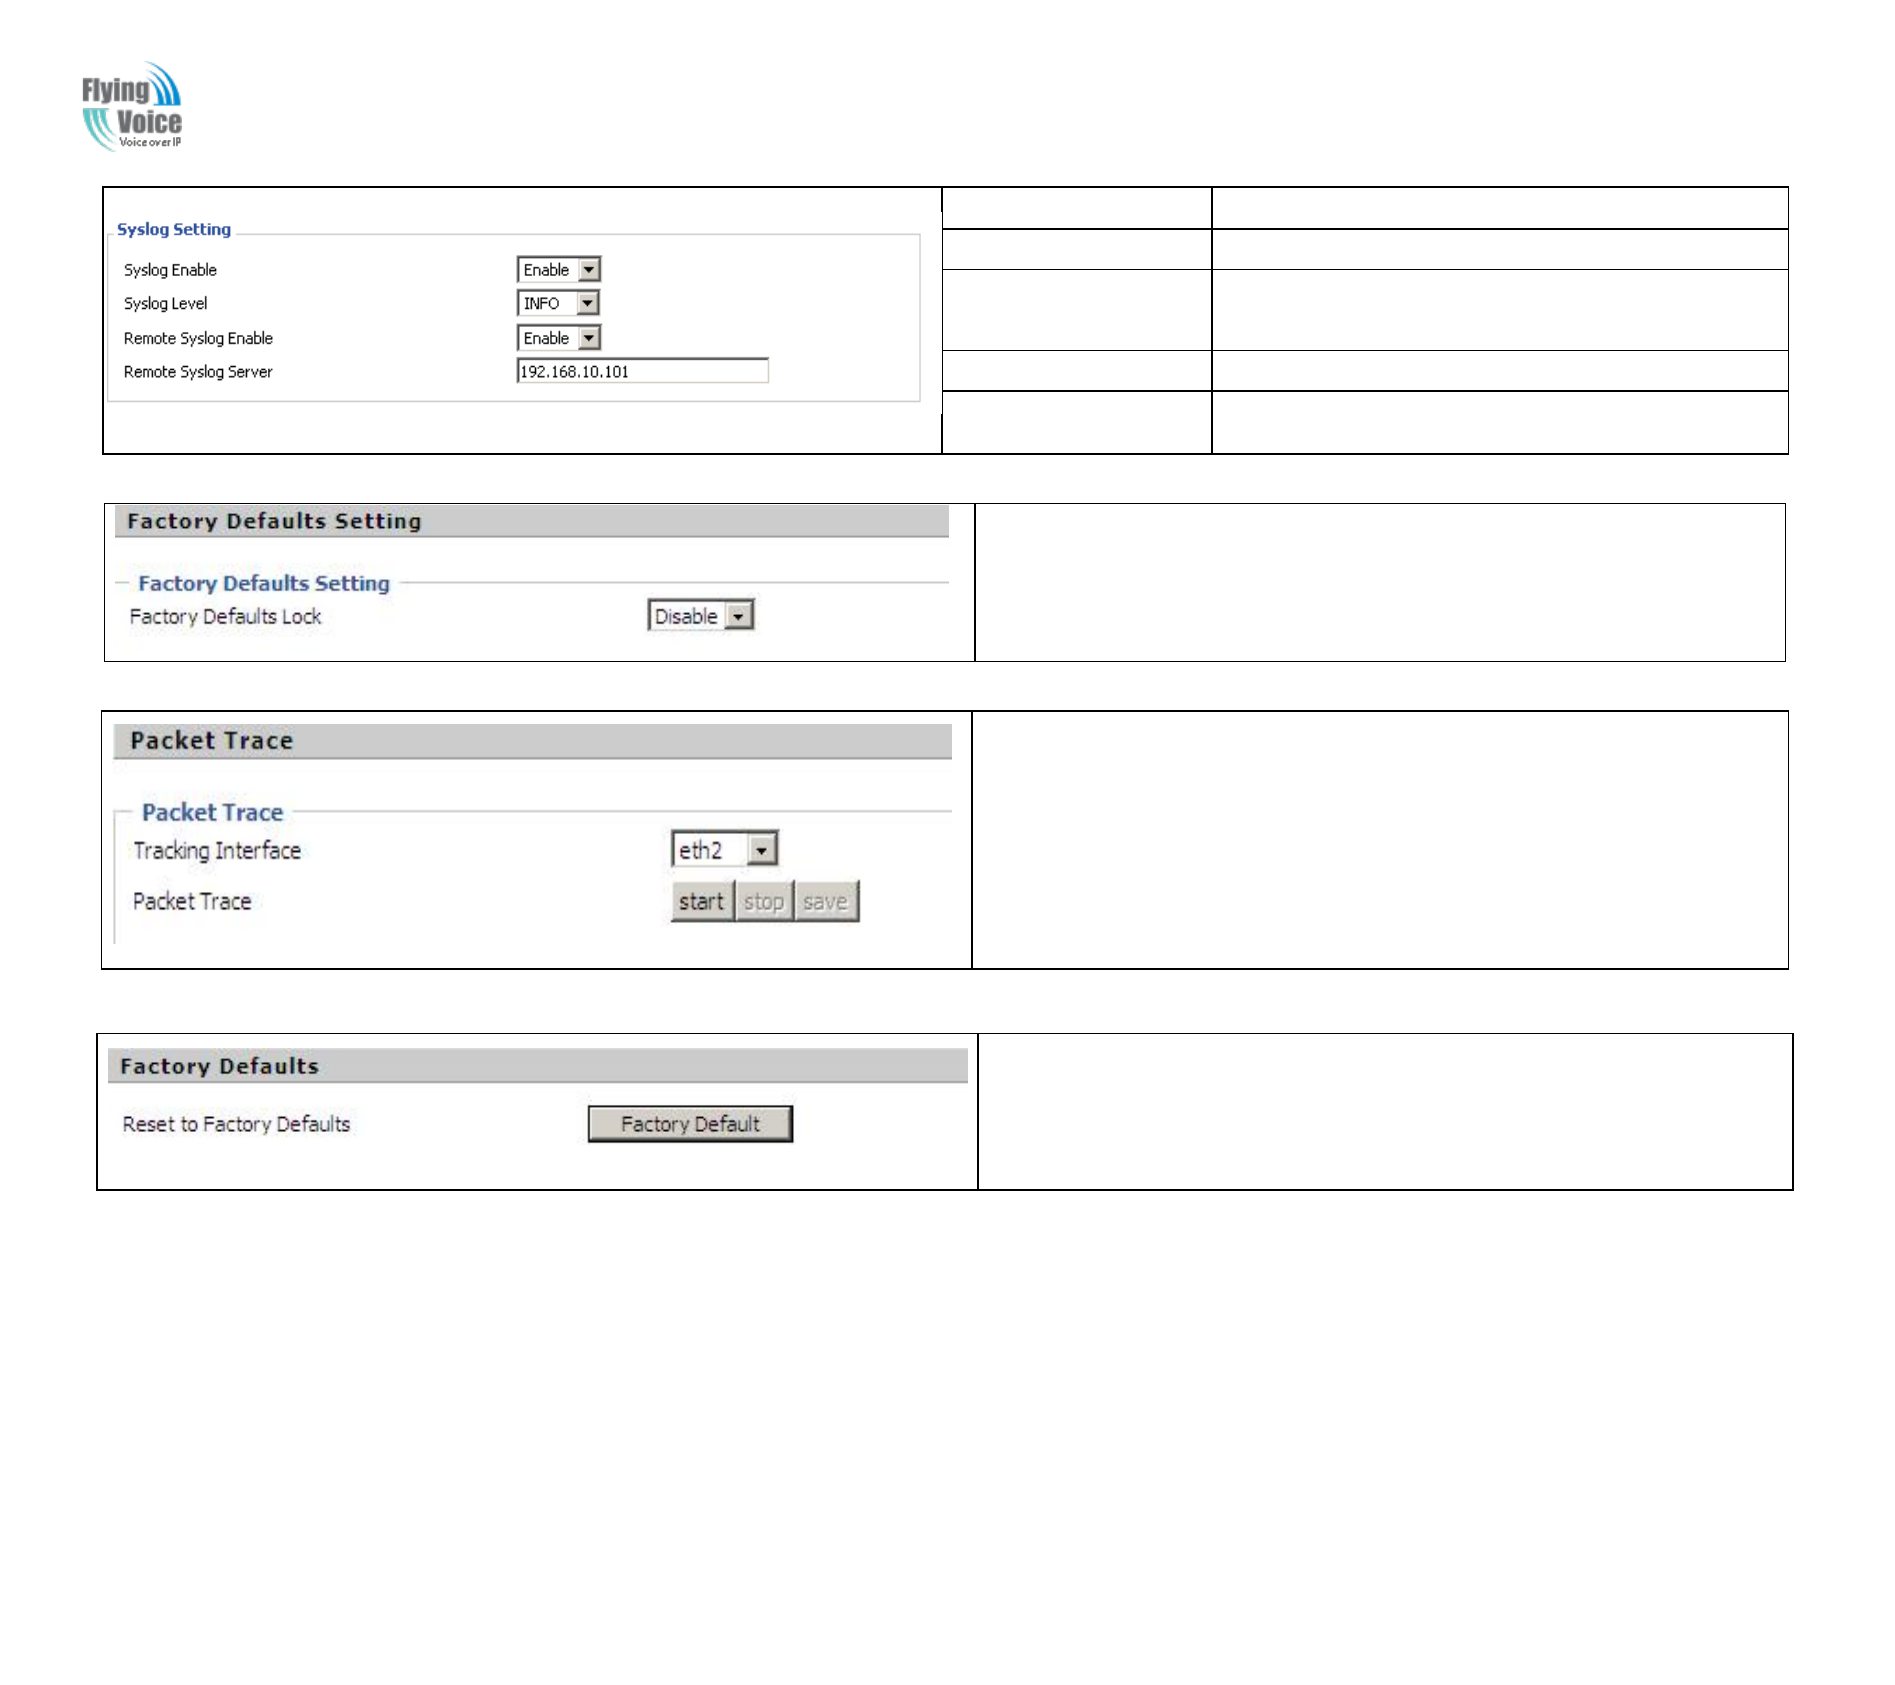Screen dimensions: 1895x1685
Task: Click the 'Factory Defaults Lock' label
Action: [x=225, y=617]
